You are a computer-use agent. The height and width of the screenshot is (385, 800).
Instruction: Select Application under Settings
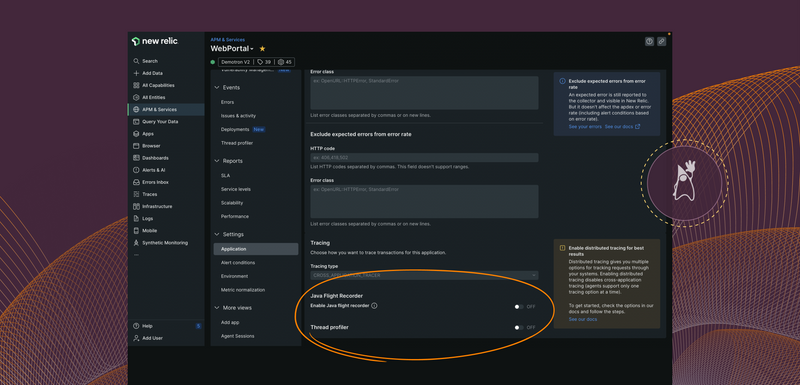tap(256, 249)
